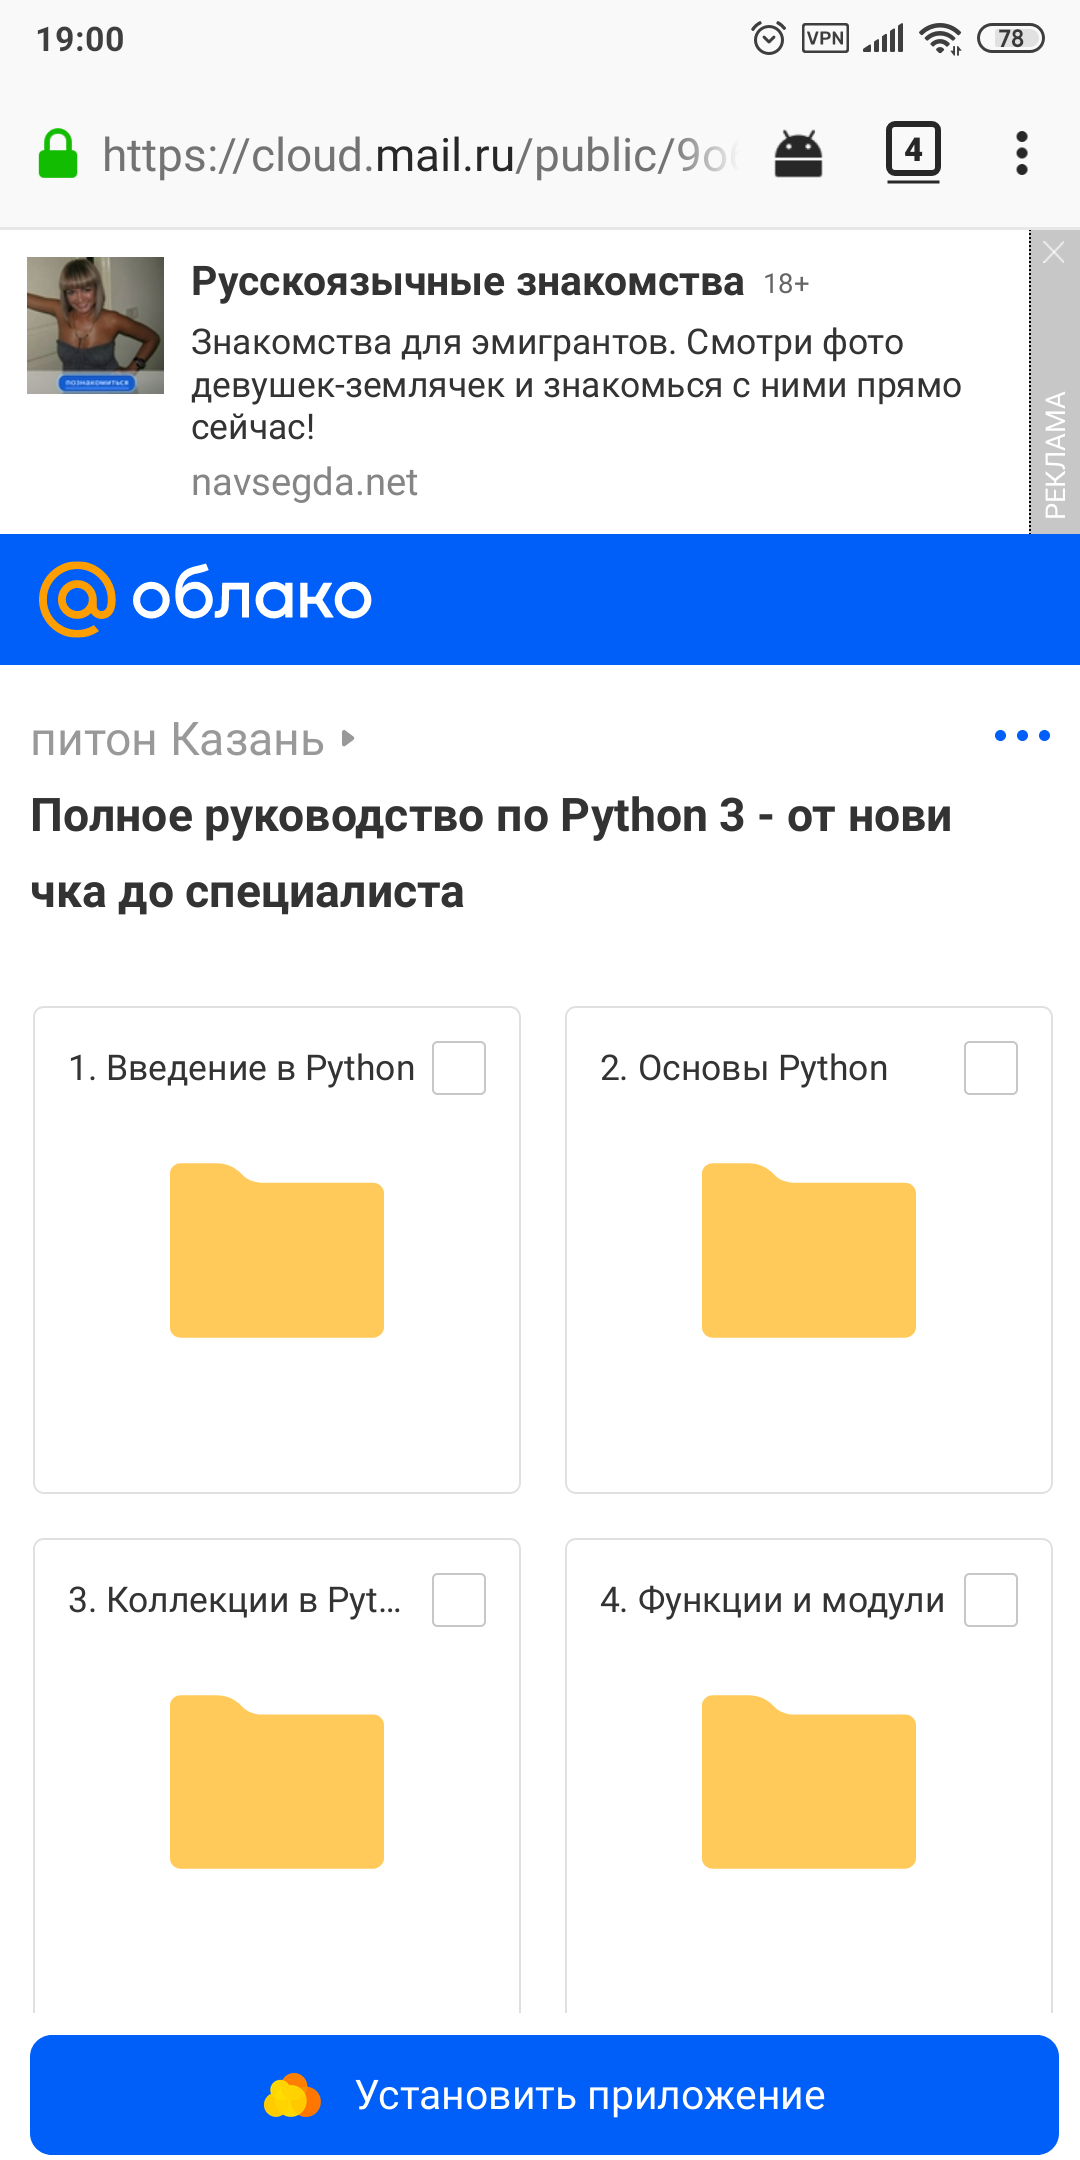This screenshot has height=2160, width=1080.
Task: Tap the Android robot icon in address bar
Action: pyautogui.click(x=798, y=154)
